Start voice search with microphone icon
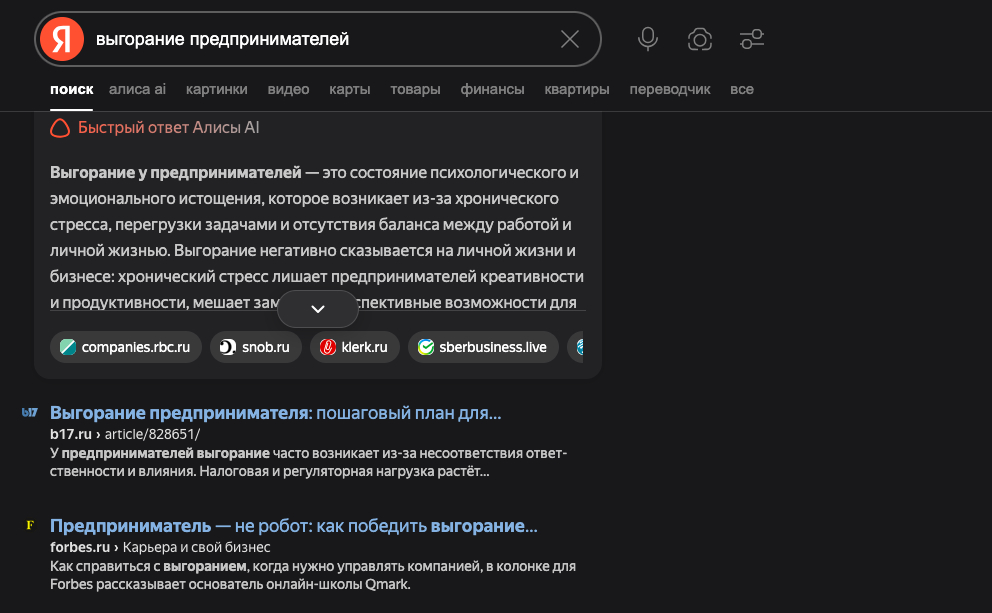992x613 pixels. tap(648, 39)
